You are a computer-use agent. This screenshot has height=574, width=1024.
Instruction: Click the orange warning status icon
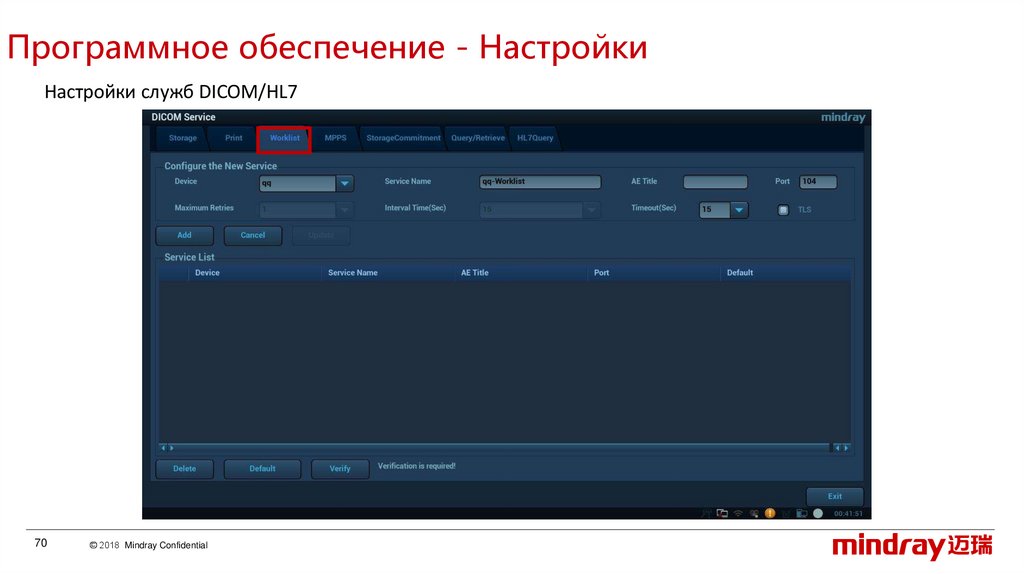point(770,513)
